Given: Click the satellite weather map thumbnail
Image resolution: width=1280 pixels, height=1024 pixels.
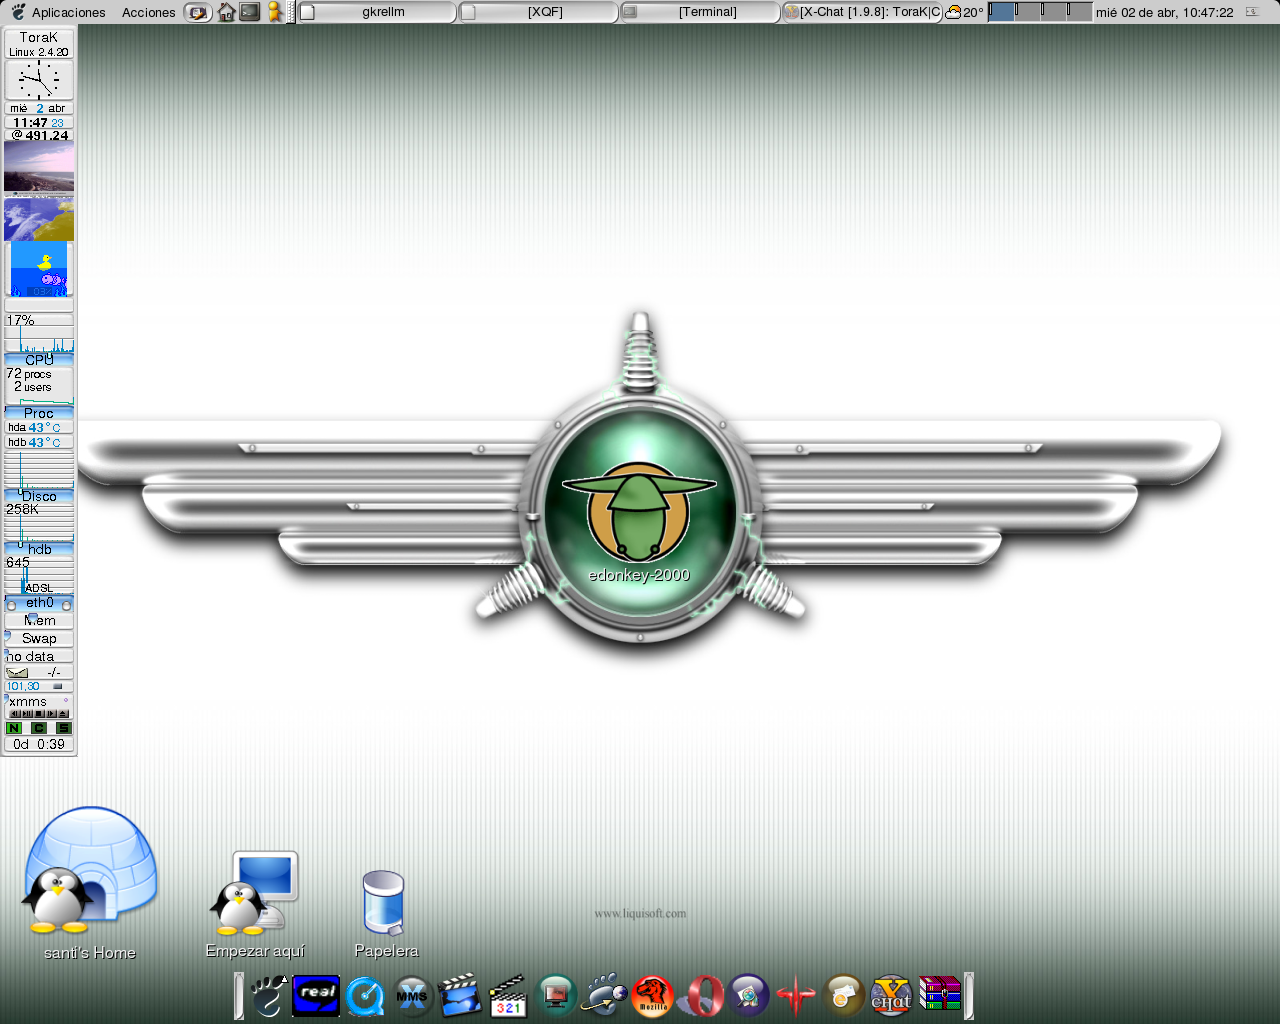Looking at the screenshot, I should click(39, 219).
